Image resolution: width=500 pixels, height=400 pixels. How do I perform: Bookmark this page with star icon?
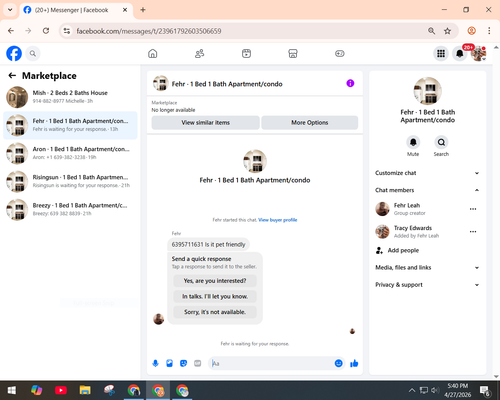point(447,31)
